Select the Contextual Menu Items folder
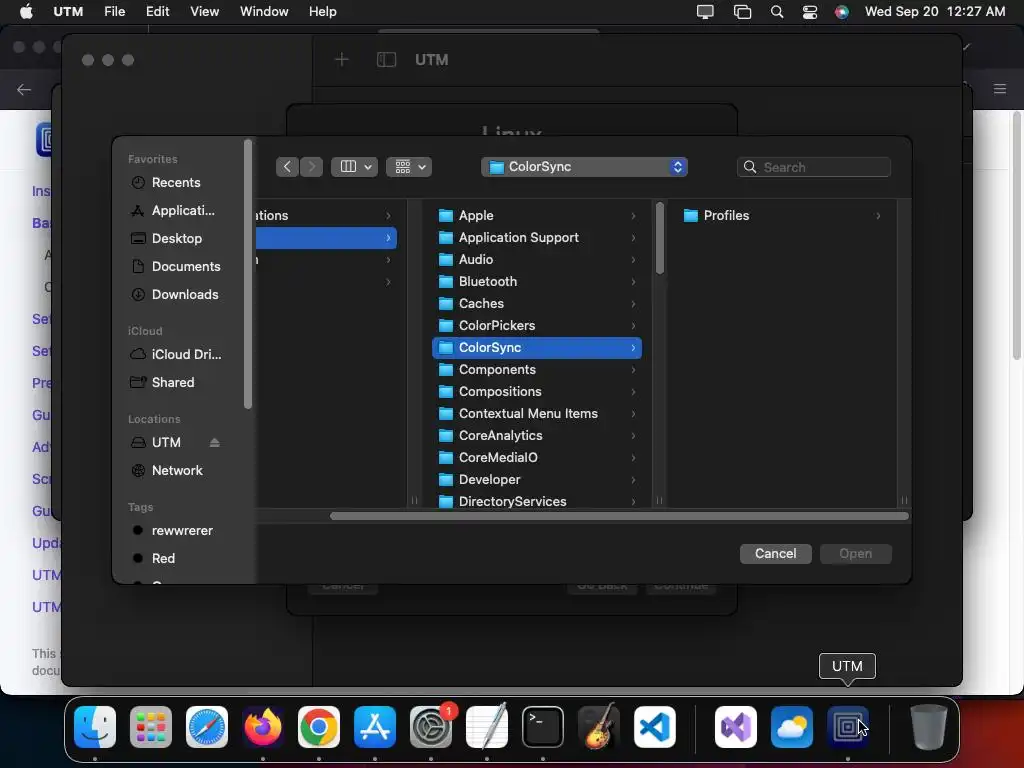 537,413
